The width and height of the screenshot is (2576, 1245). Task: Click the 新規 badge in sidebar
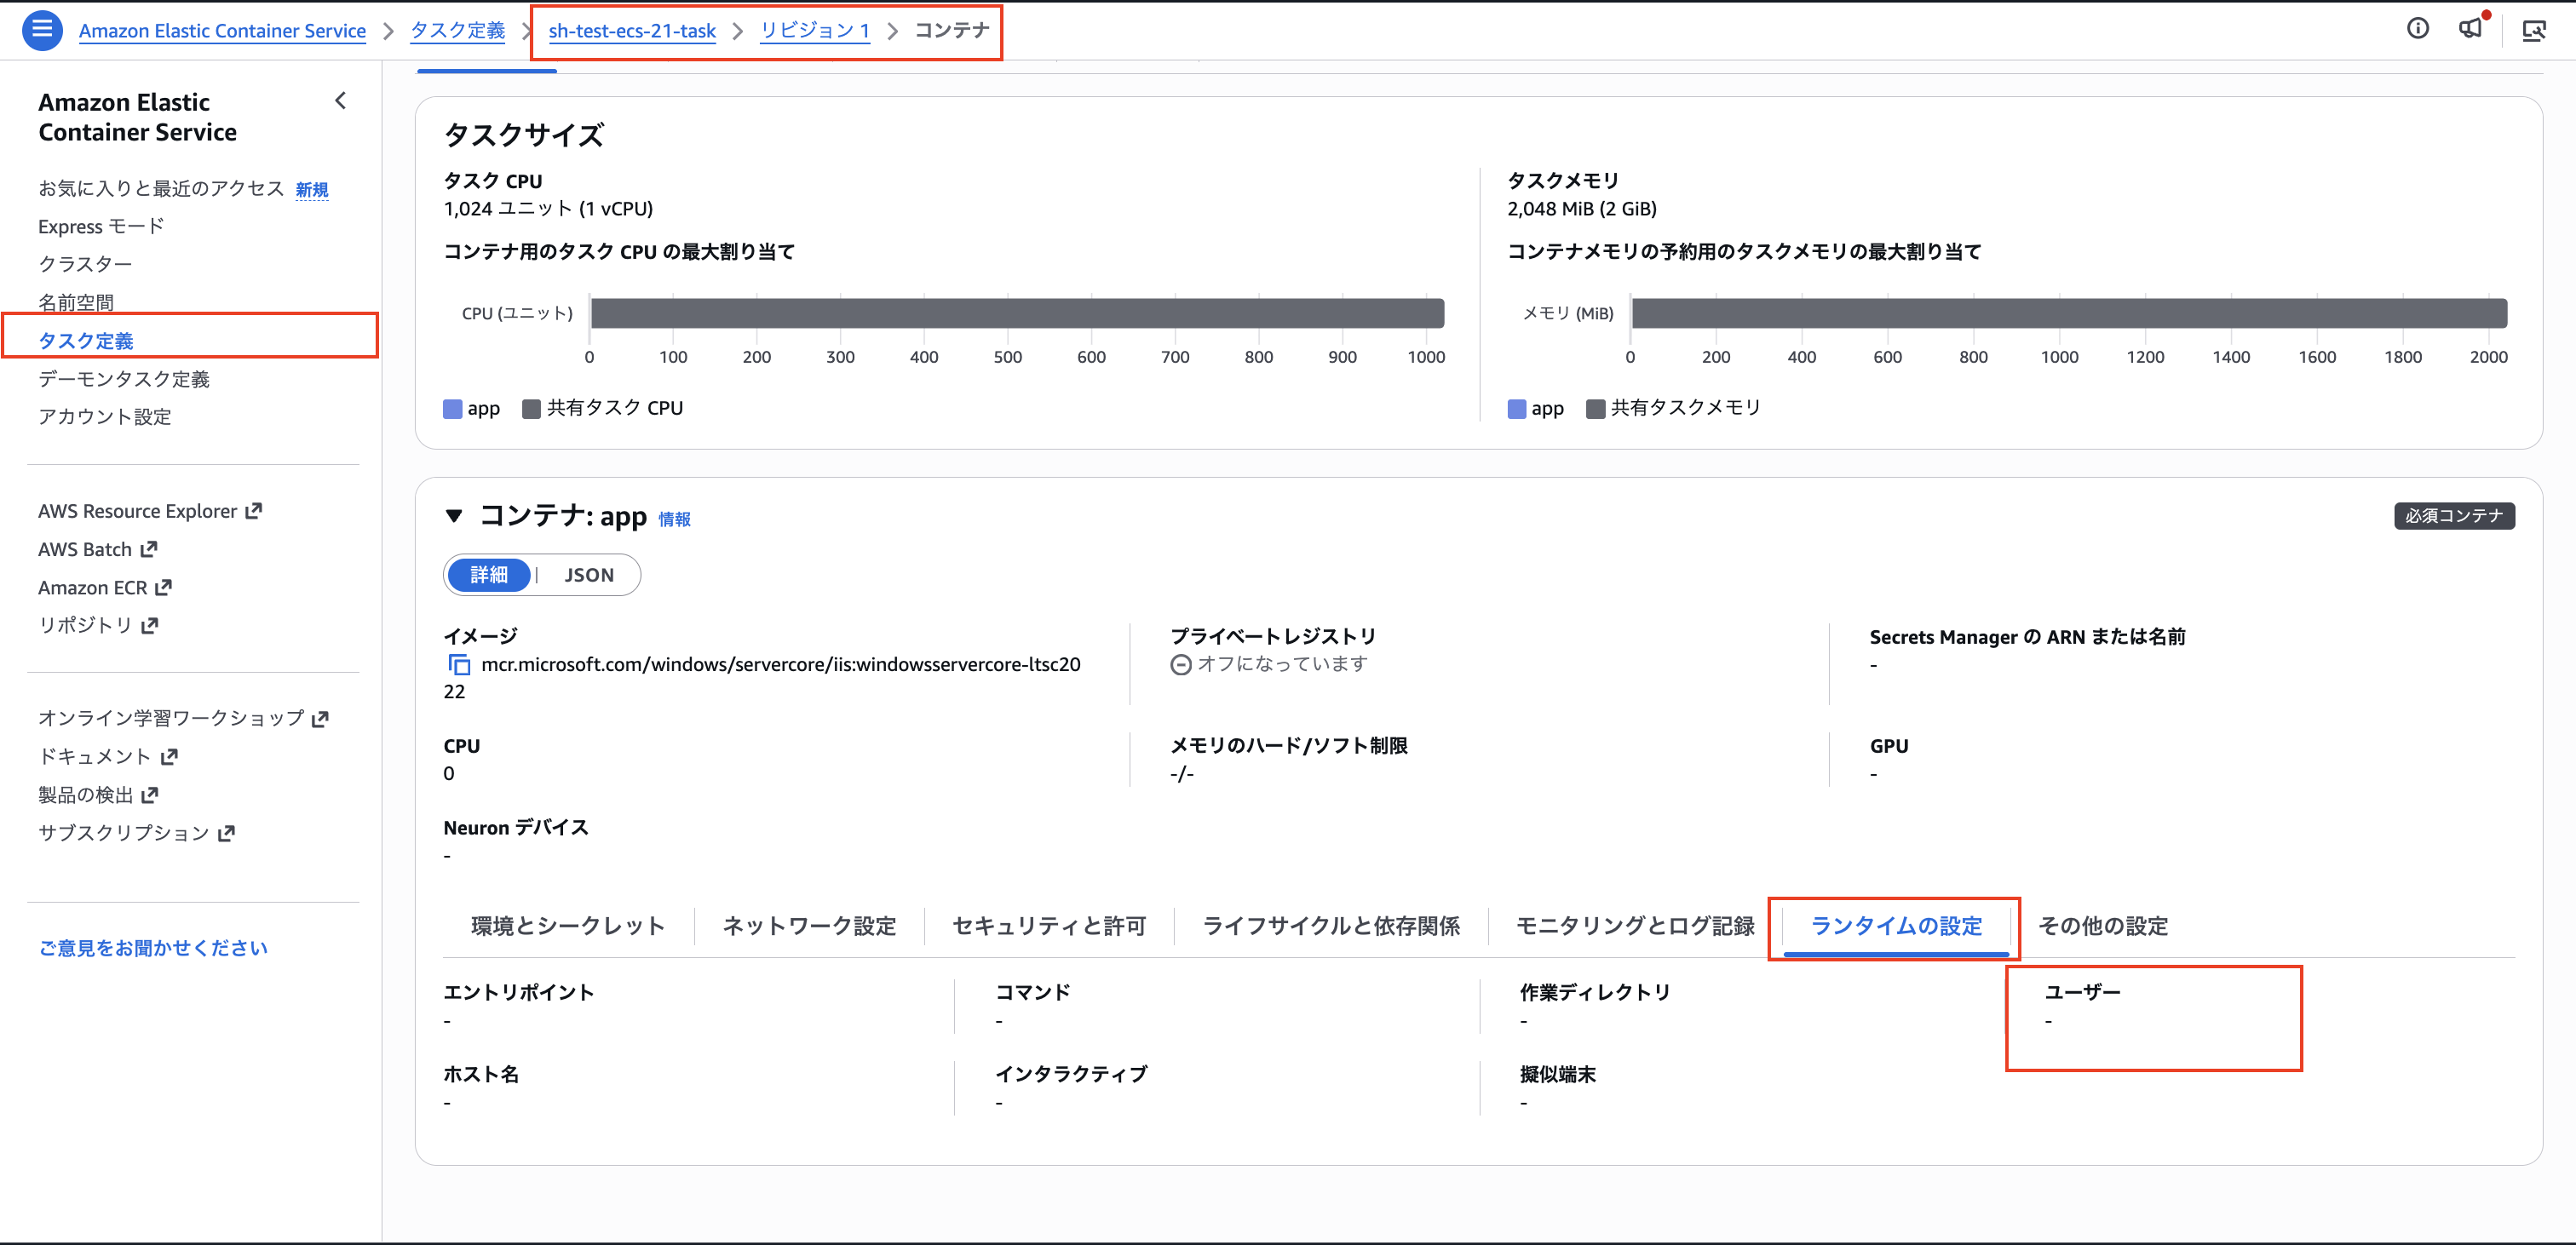312,189
